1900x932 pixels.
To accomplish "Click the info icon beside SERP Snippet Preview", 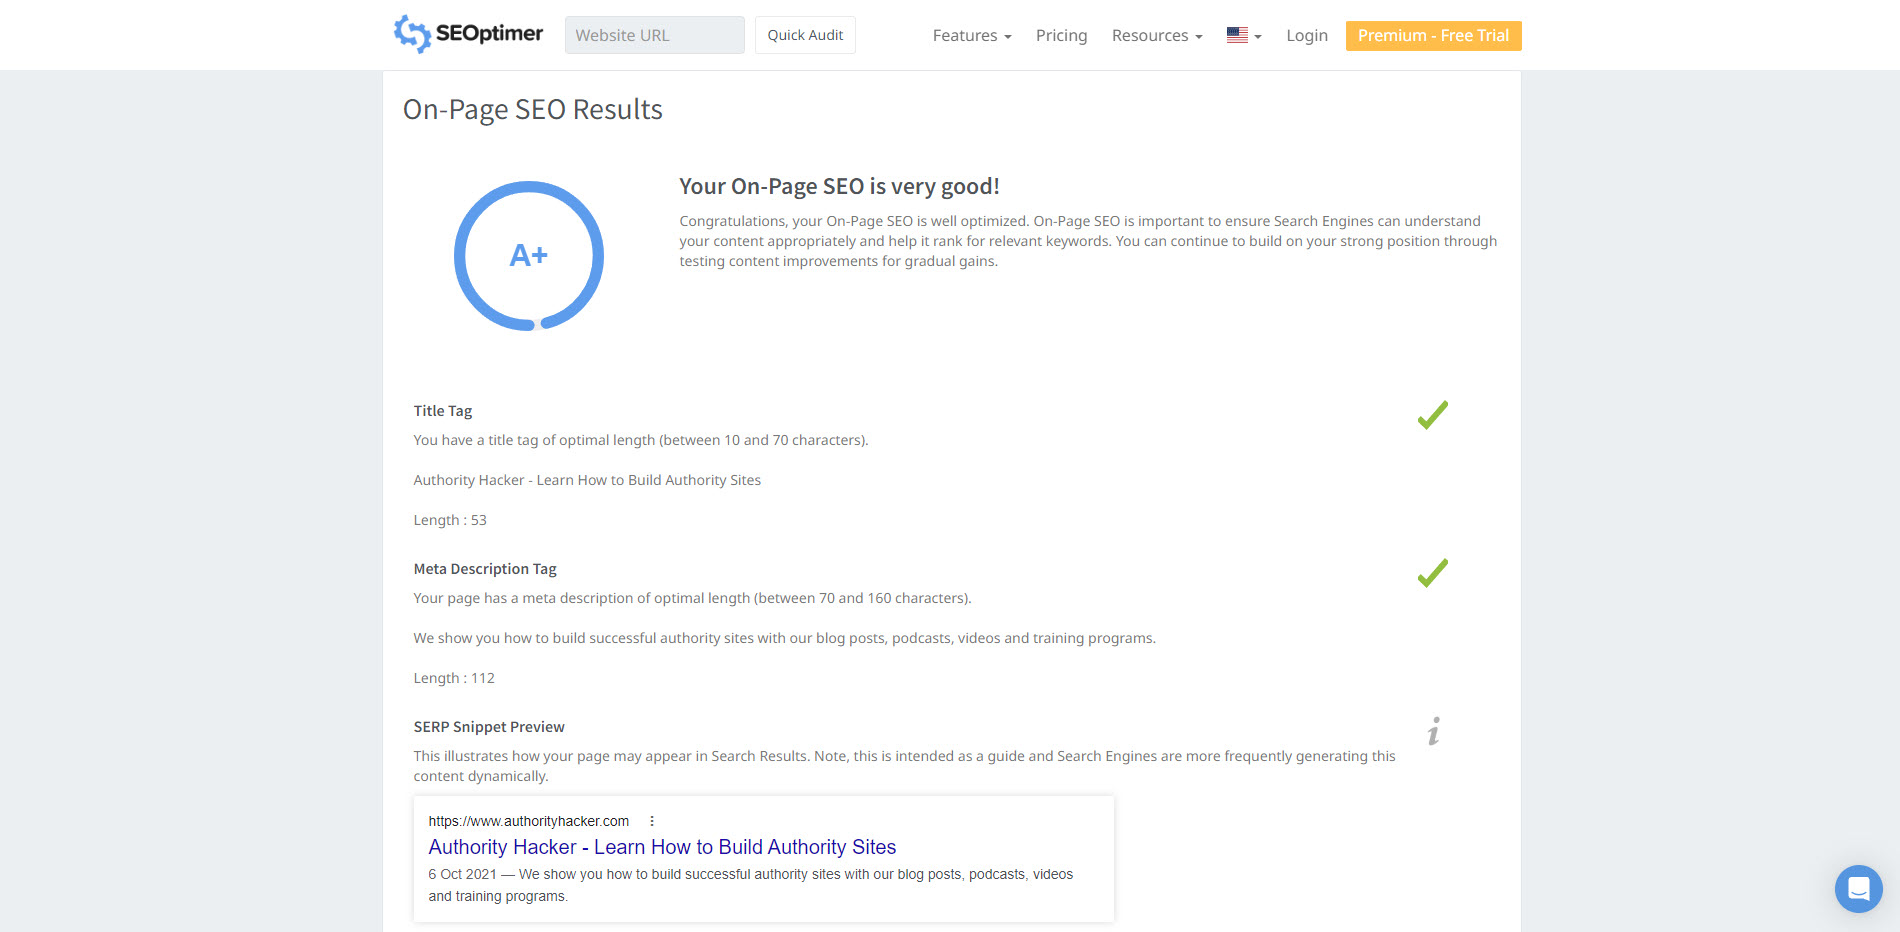I will click(x=1433, y=731).
